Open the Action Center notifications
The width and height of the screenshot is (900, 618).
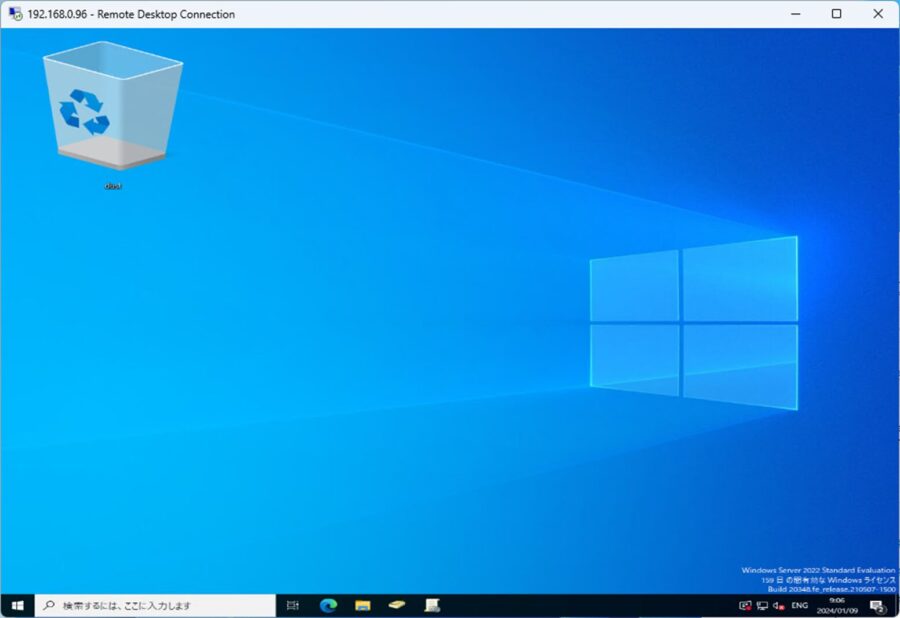point(877,606)
